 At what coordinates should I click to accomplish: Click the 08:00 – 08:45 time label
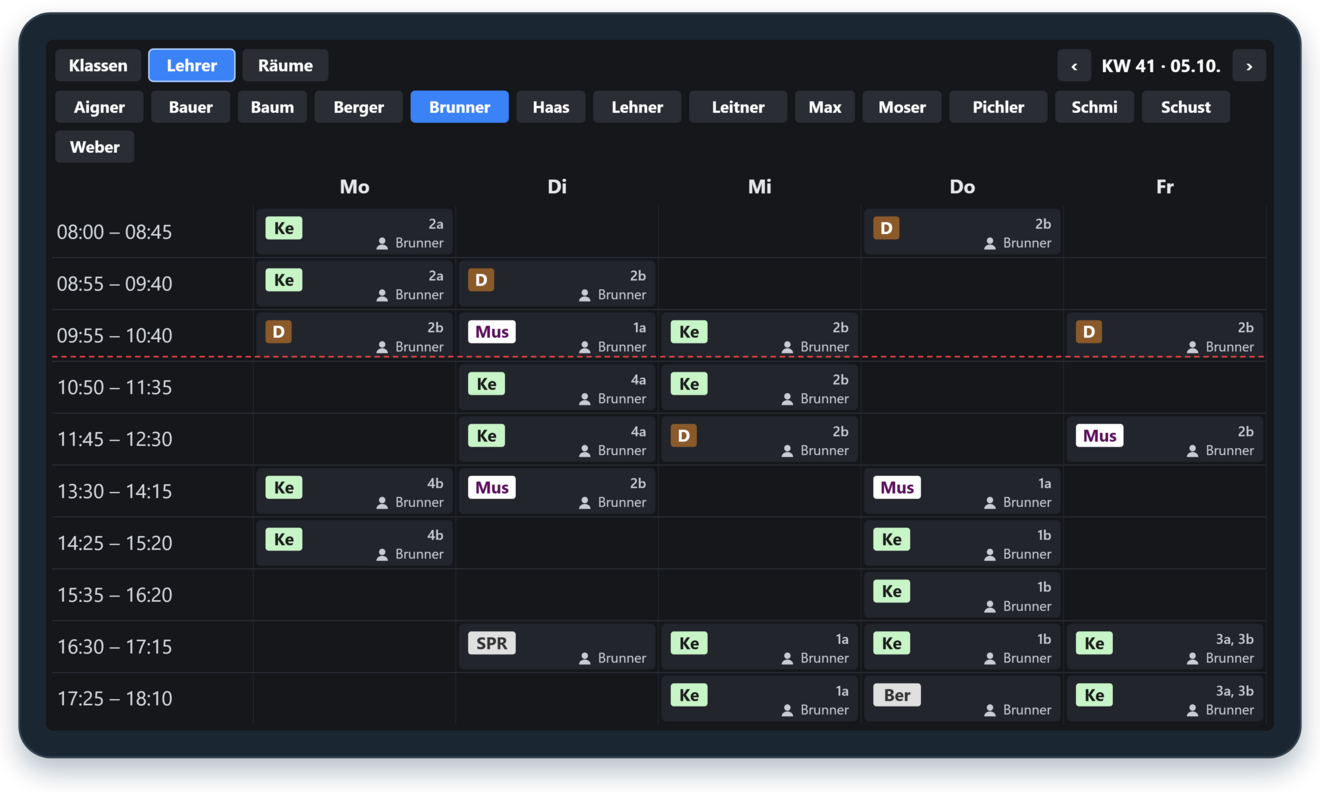point(115,232)
